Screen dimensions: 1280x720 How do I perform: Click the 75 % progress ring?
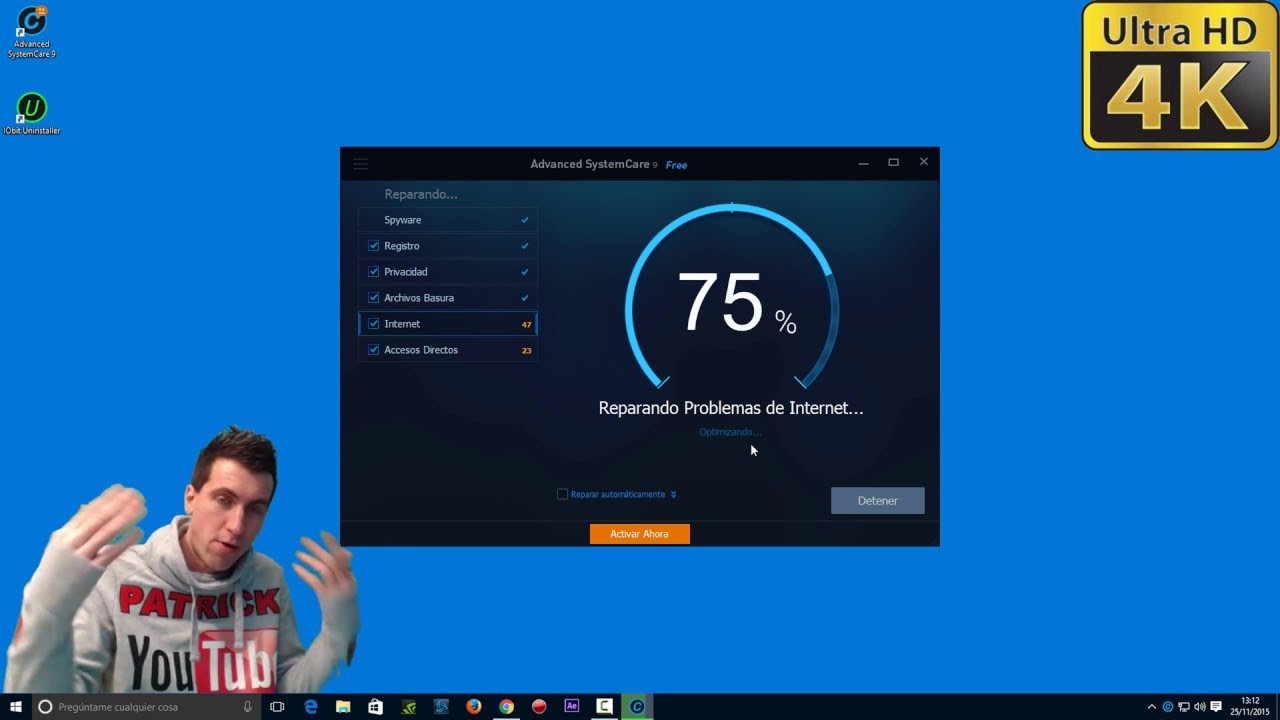click(732, 297)
